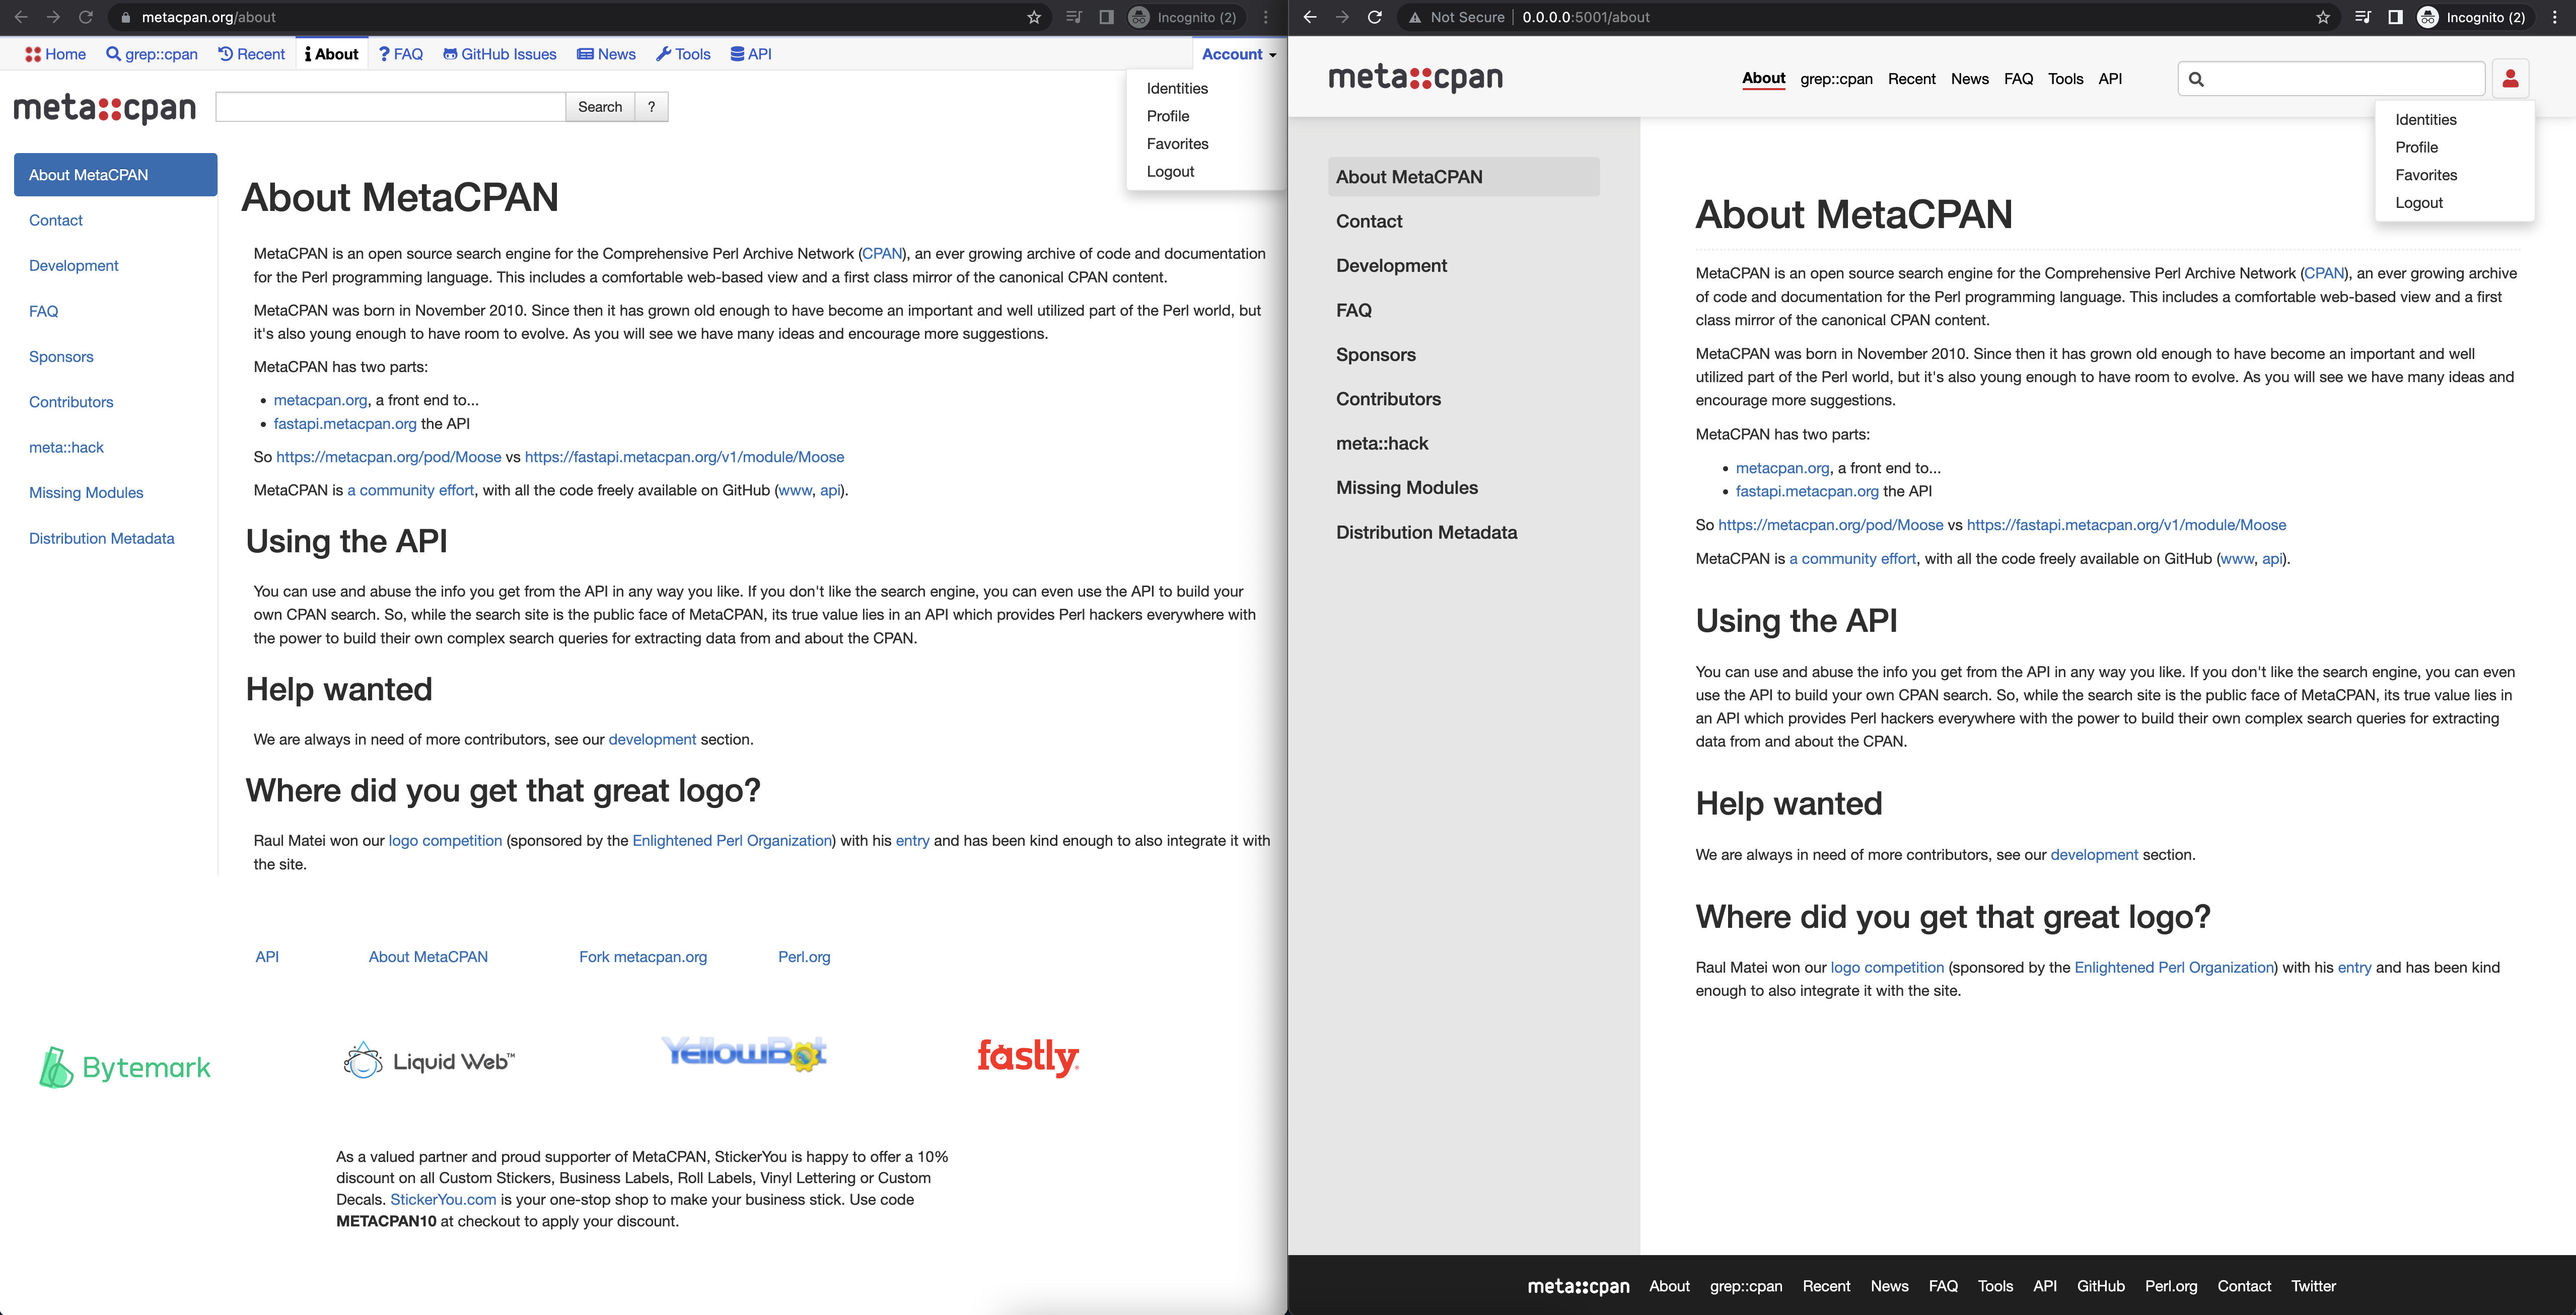
Task: Click the red user account icon
Action: pyautogui.click(x=2509, y=79)
